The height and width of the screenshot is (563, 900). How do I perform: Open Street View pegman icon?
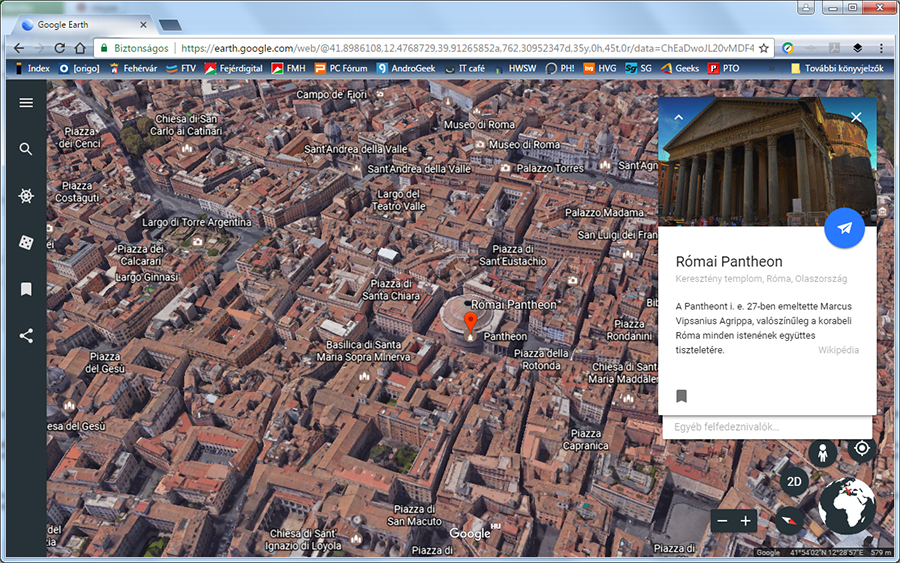(x=823, y=453)
